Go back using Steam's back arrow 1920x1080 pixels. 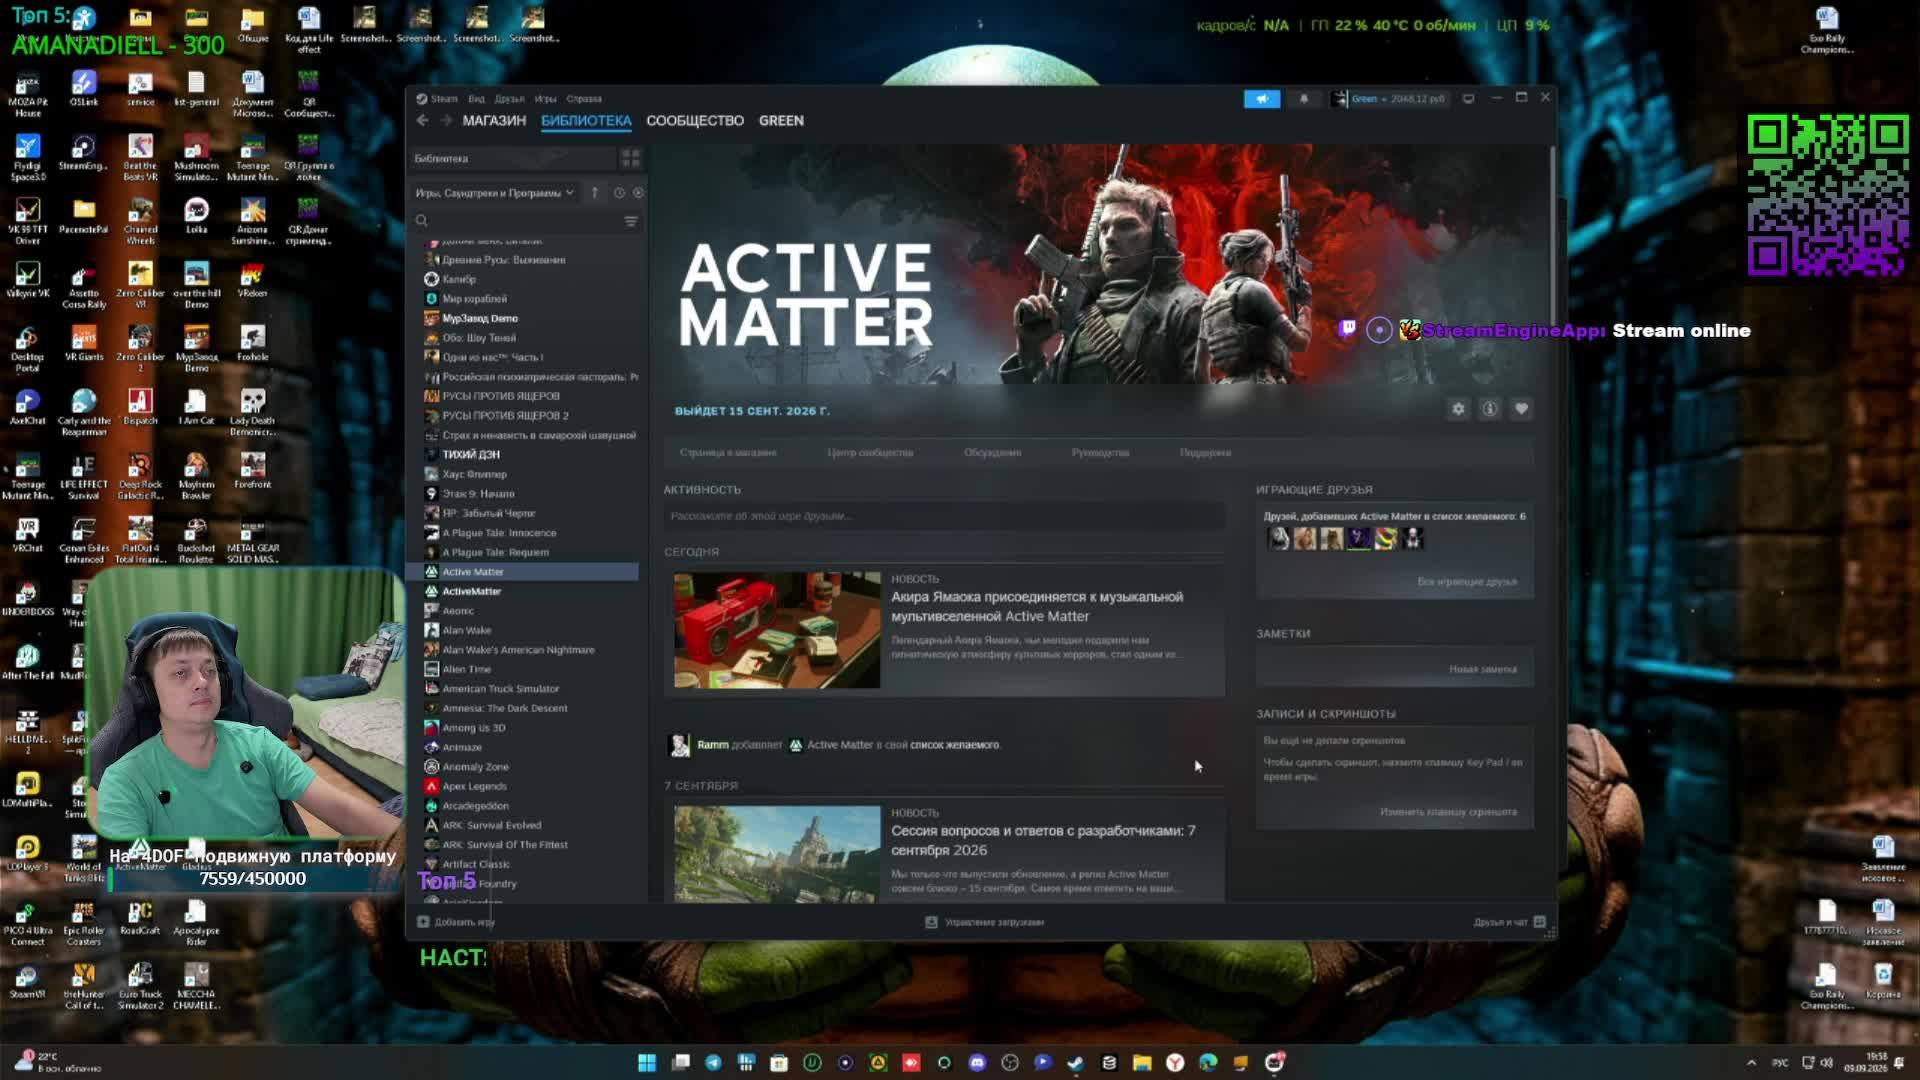(x=422, y=120)
